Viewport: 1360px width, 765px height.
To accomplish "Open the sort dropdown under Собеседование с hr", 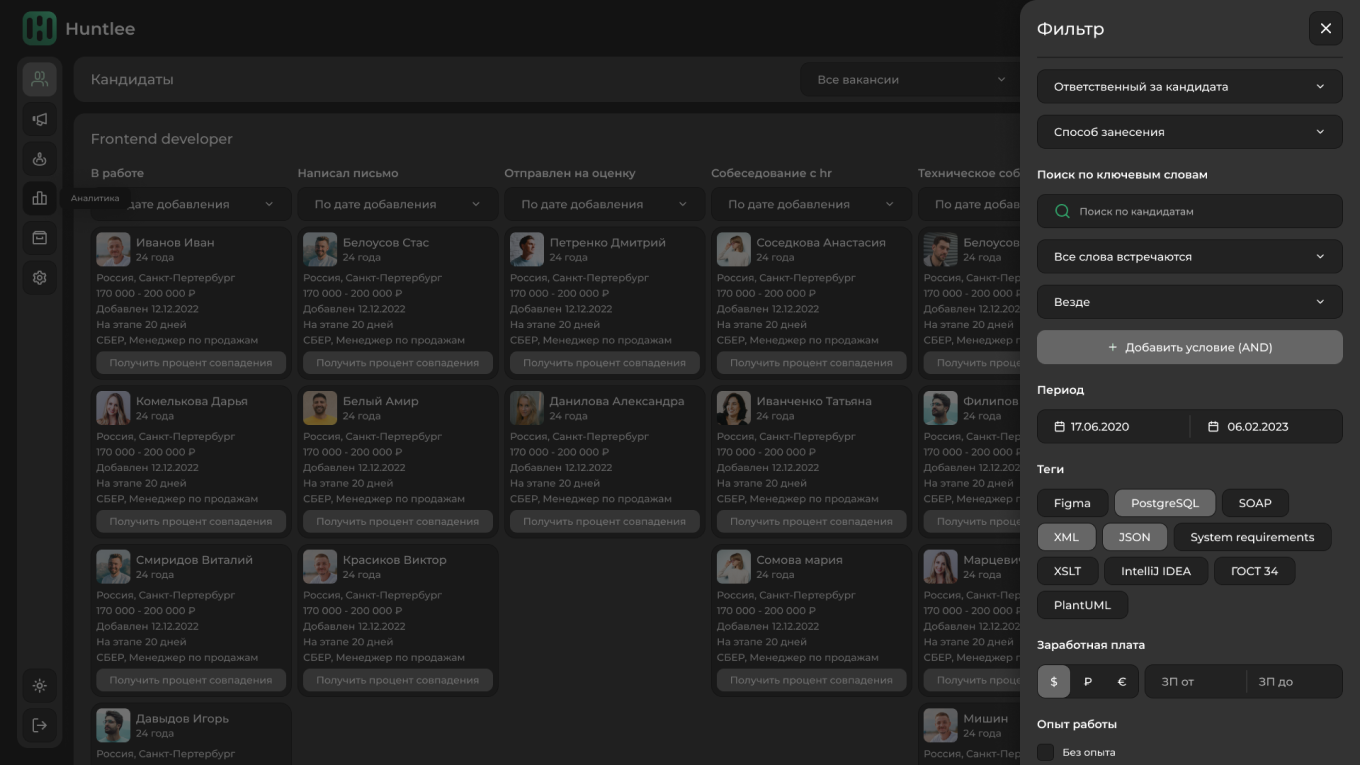I will tap(811, 204).
